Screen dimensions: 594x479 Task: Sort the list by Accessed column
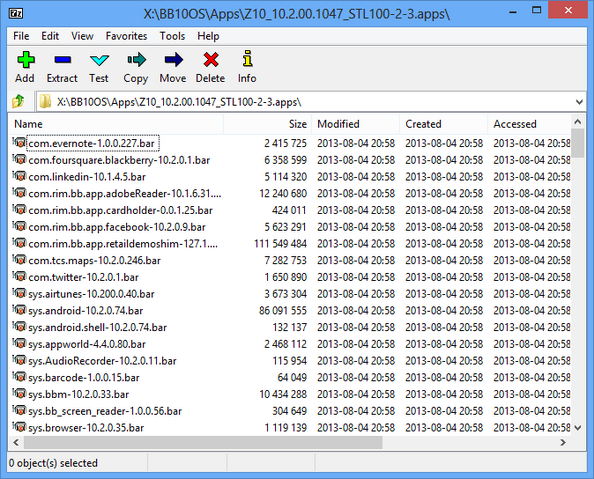click(529, 124)
